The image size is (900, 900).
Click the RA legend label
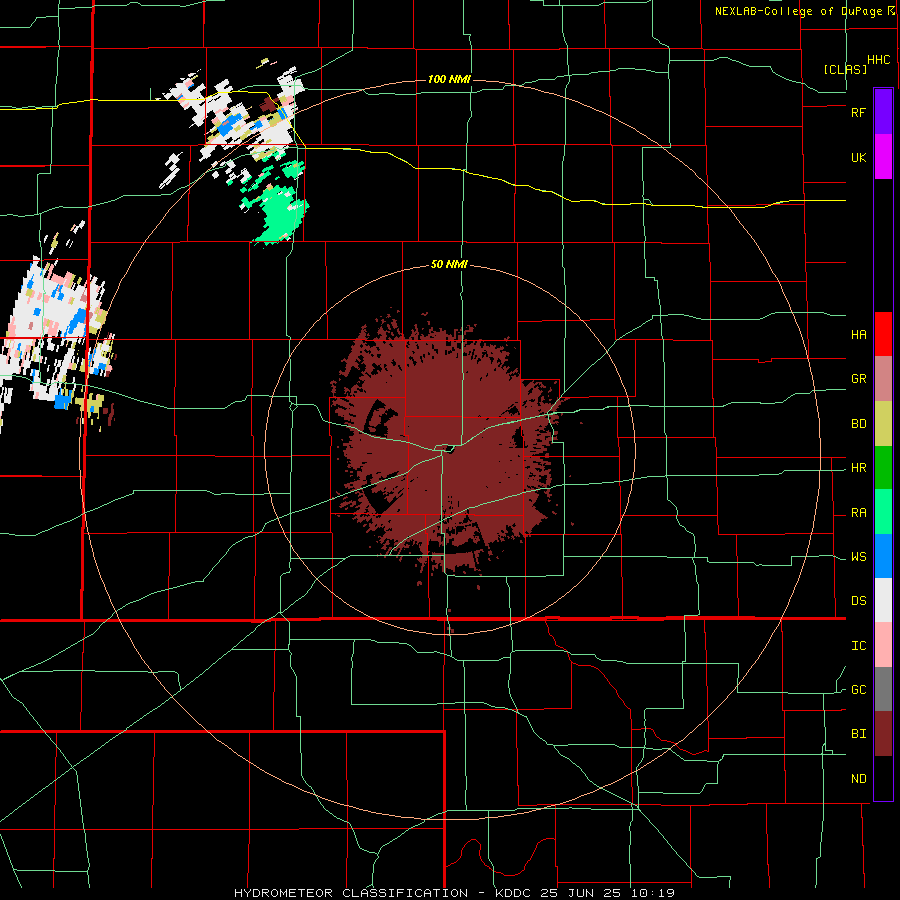[858, 513]
